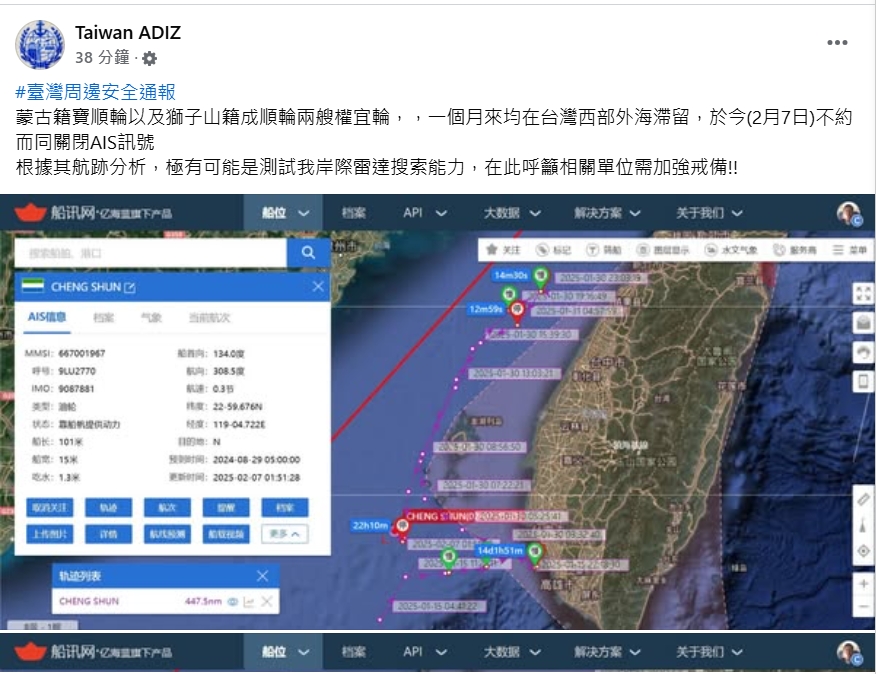Click the post audience gear icon

[149, 58]
